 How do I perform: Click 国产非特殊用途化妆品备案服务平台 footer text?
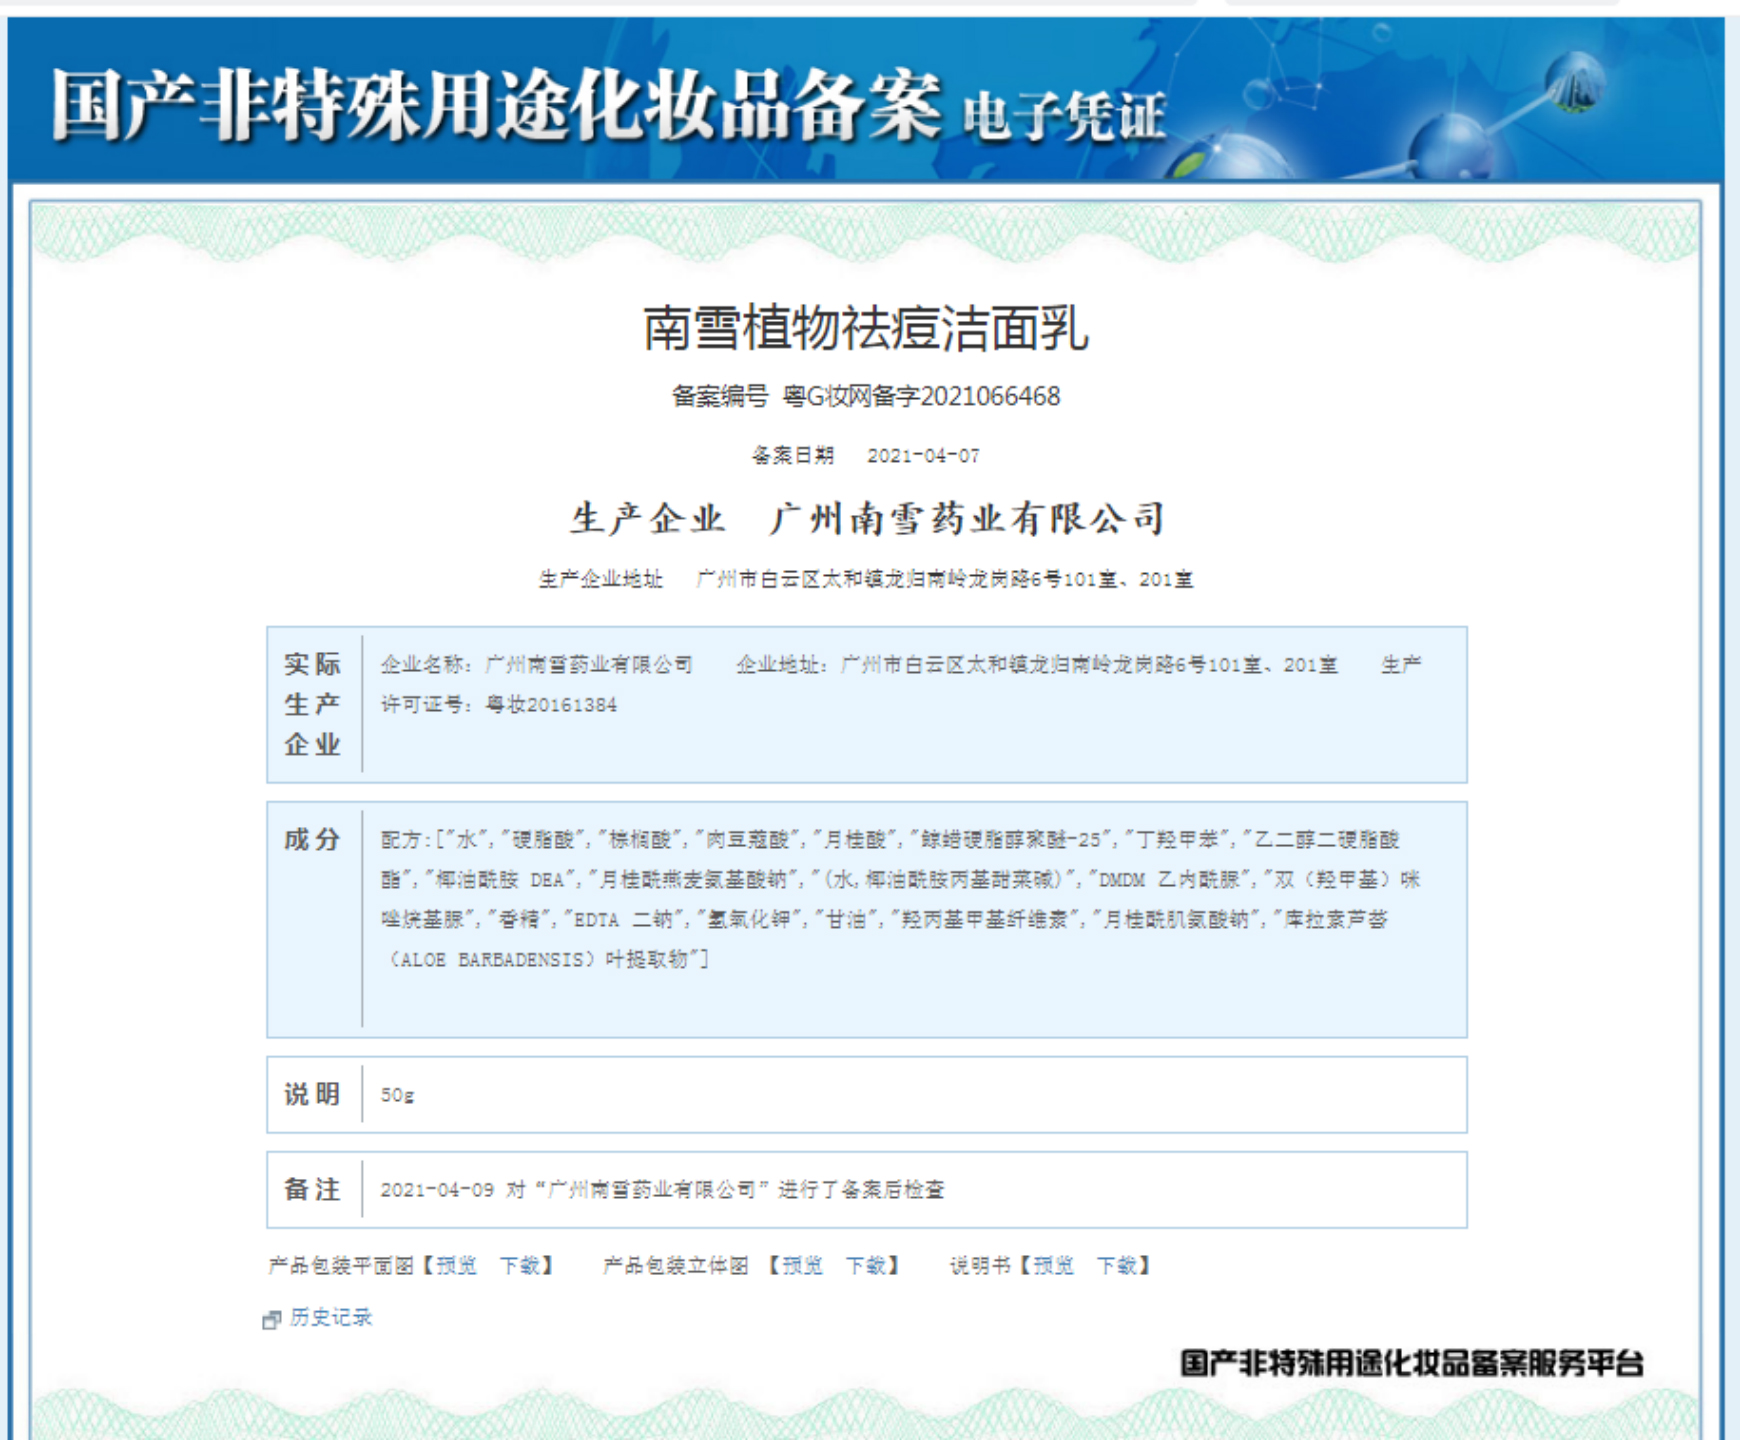click(x=1412, y=1363)
